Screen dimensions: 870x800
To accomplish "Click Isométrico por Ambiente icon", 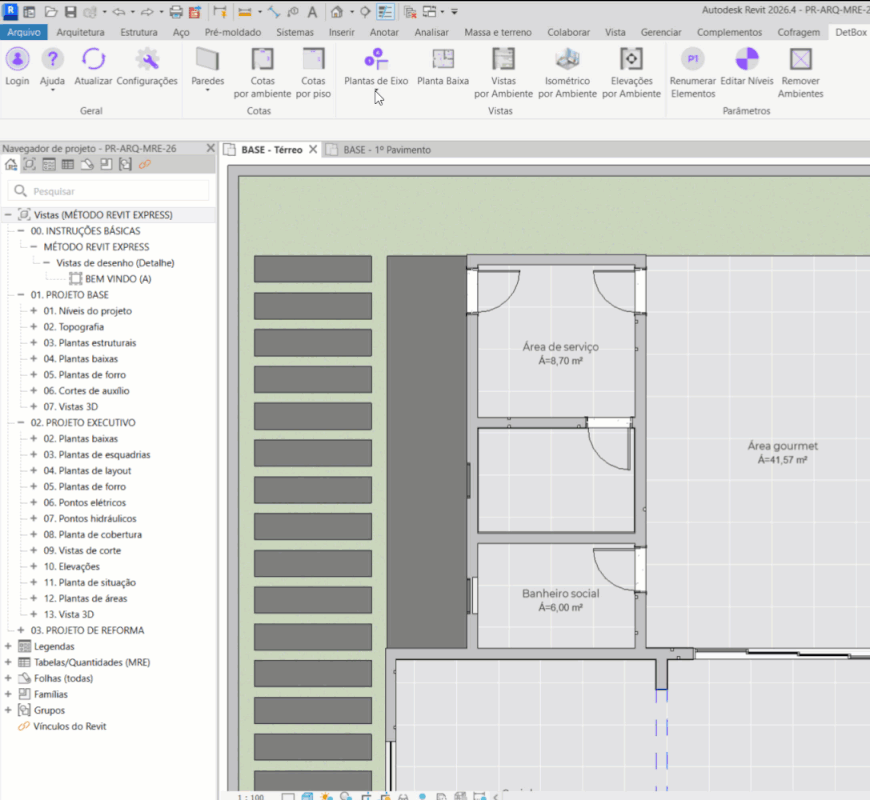I will 568,59.
